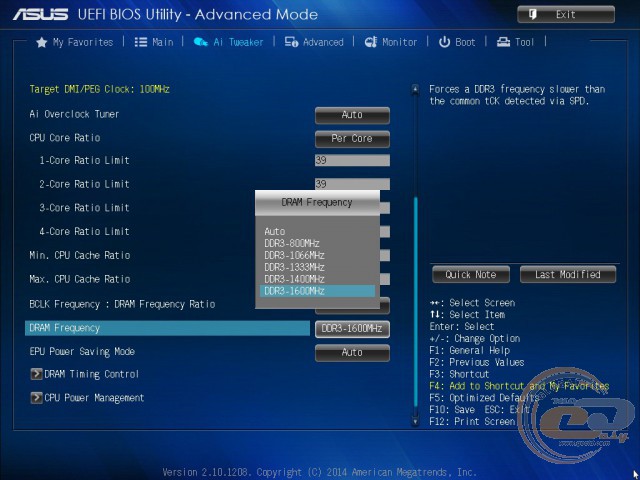This screenshot has width=640, height=480.
Task: Select Max. CPU Cache Ratio label
Action: (x=80, y=279)
